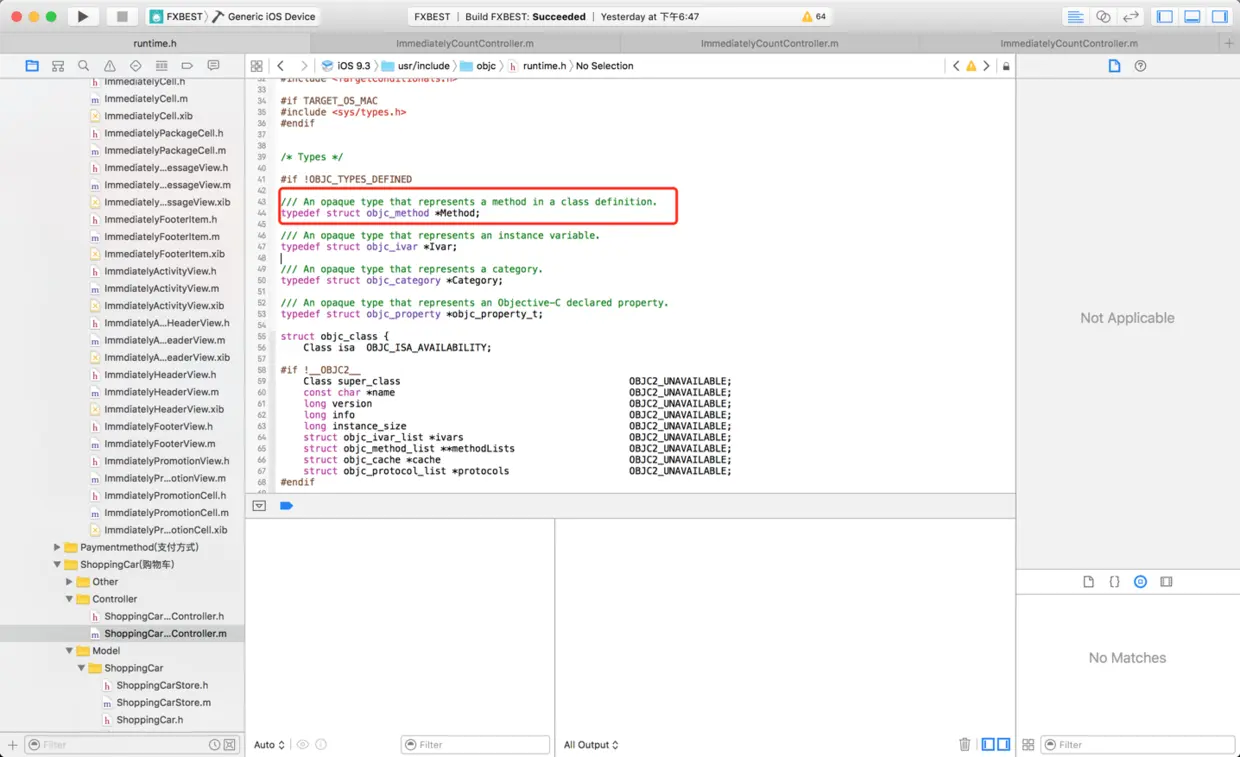Click objc in the jump bar
1240x757 pixels.
[x=478, y=66]
